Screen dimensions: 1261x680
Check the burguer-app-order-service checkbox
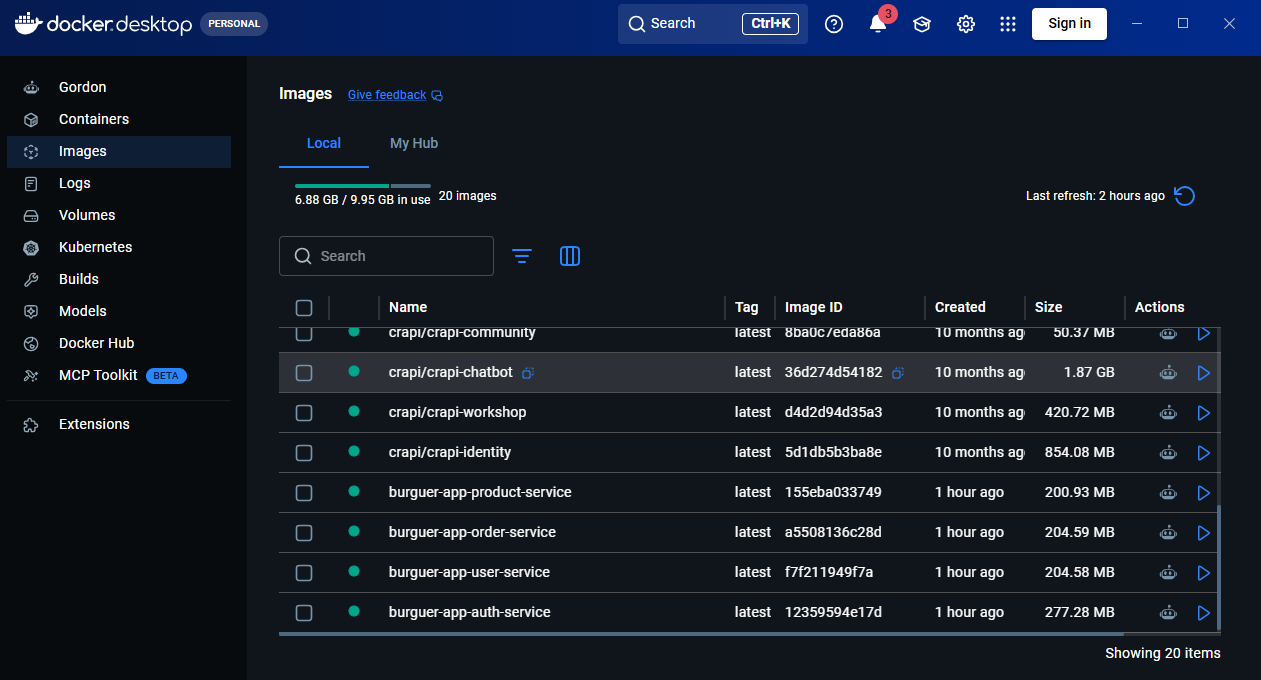coord(304,533)
